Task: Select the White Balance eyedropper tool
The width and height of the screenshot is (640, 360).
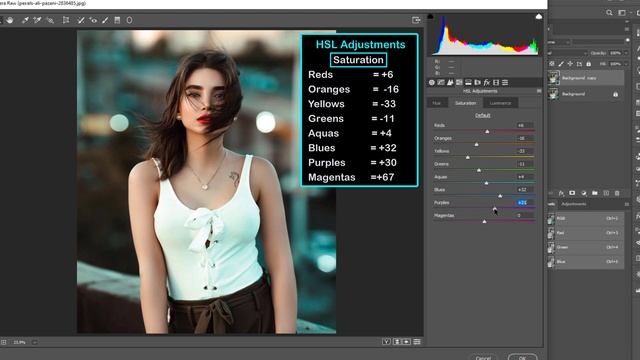Action: coord(25,20)
